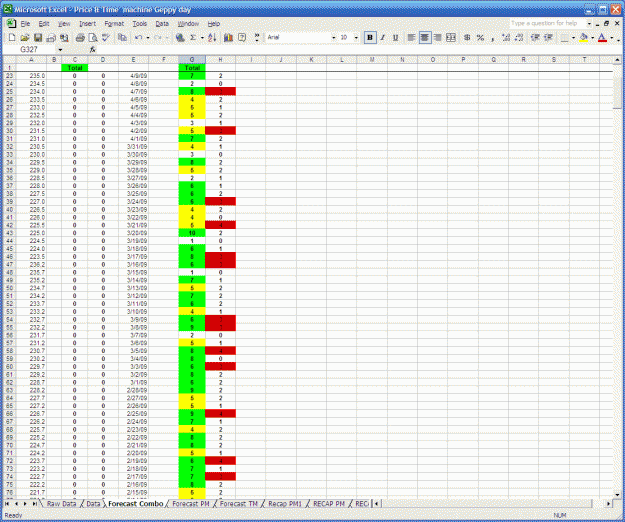Click the Increase Decimal icon
The width and height of the screenshot is (625, 522).
coord(506,37)
